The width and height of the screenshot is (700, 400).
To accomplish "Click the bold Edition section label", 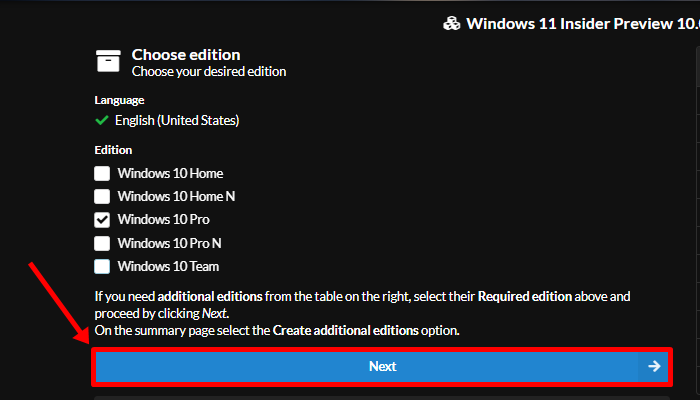I will pyautogui.click(x=113, y=150).
